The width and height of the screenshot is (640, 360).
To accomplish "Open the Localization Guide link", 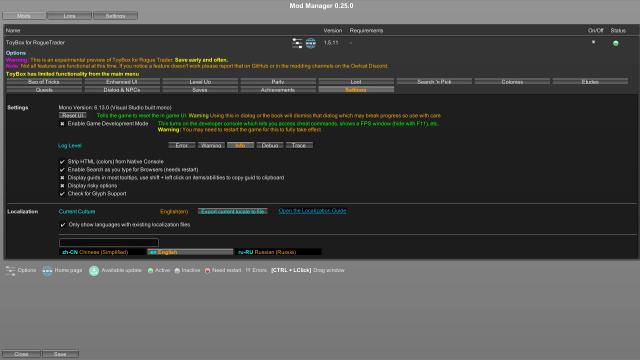I will coord(312,211).
